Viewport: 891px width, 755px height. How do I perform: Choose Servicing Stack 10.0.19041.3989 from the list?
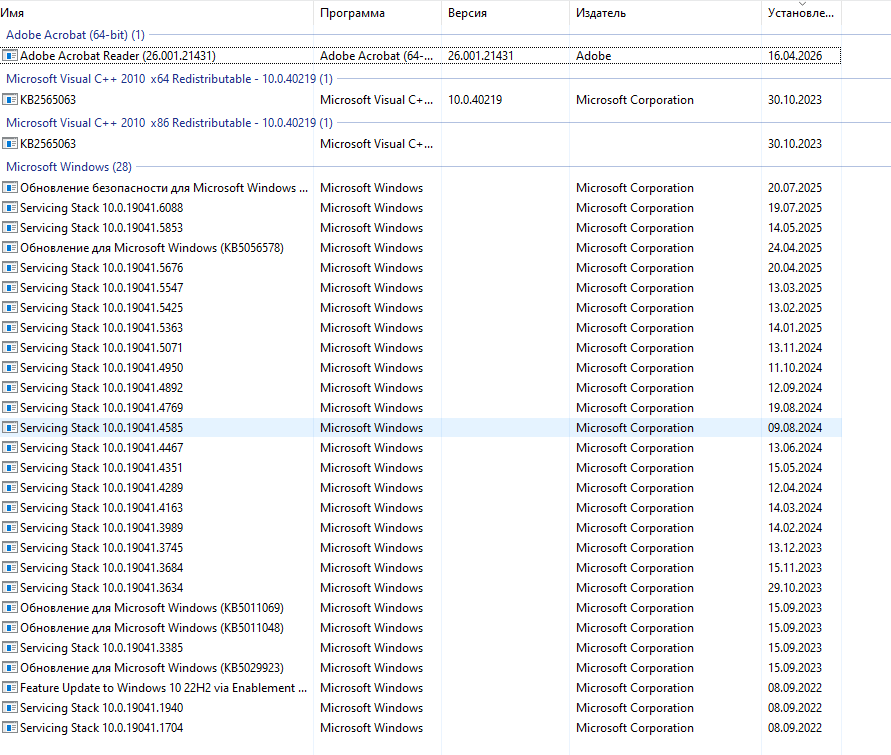click(x=102, y=528)
